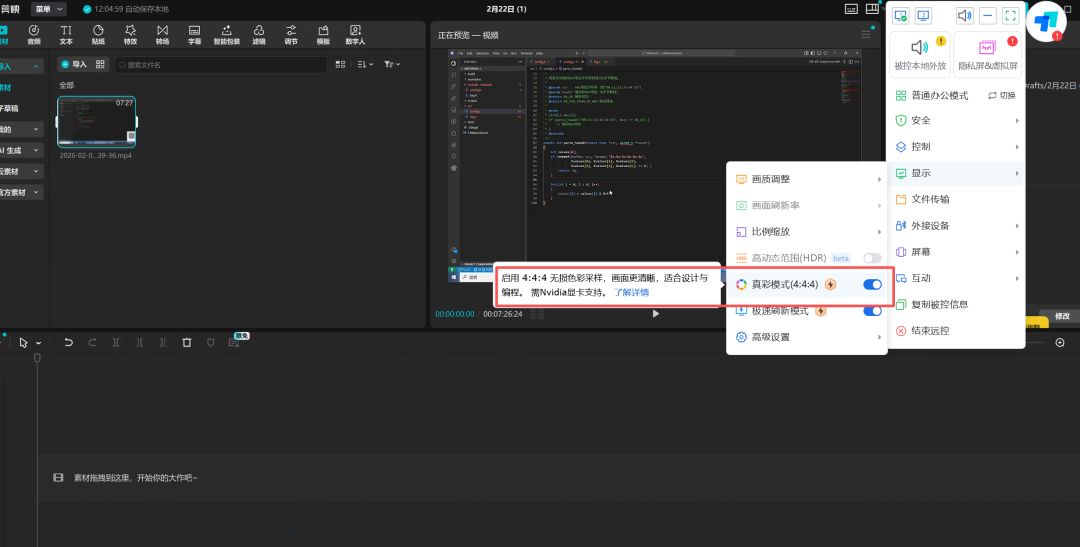Select the 贴纸 (Stickers) icon
Viewport: 1080px width, 547px height.
click(98, 35)
